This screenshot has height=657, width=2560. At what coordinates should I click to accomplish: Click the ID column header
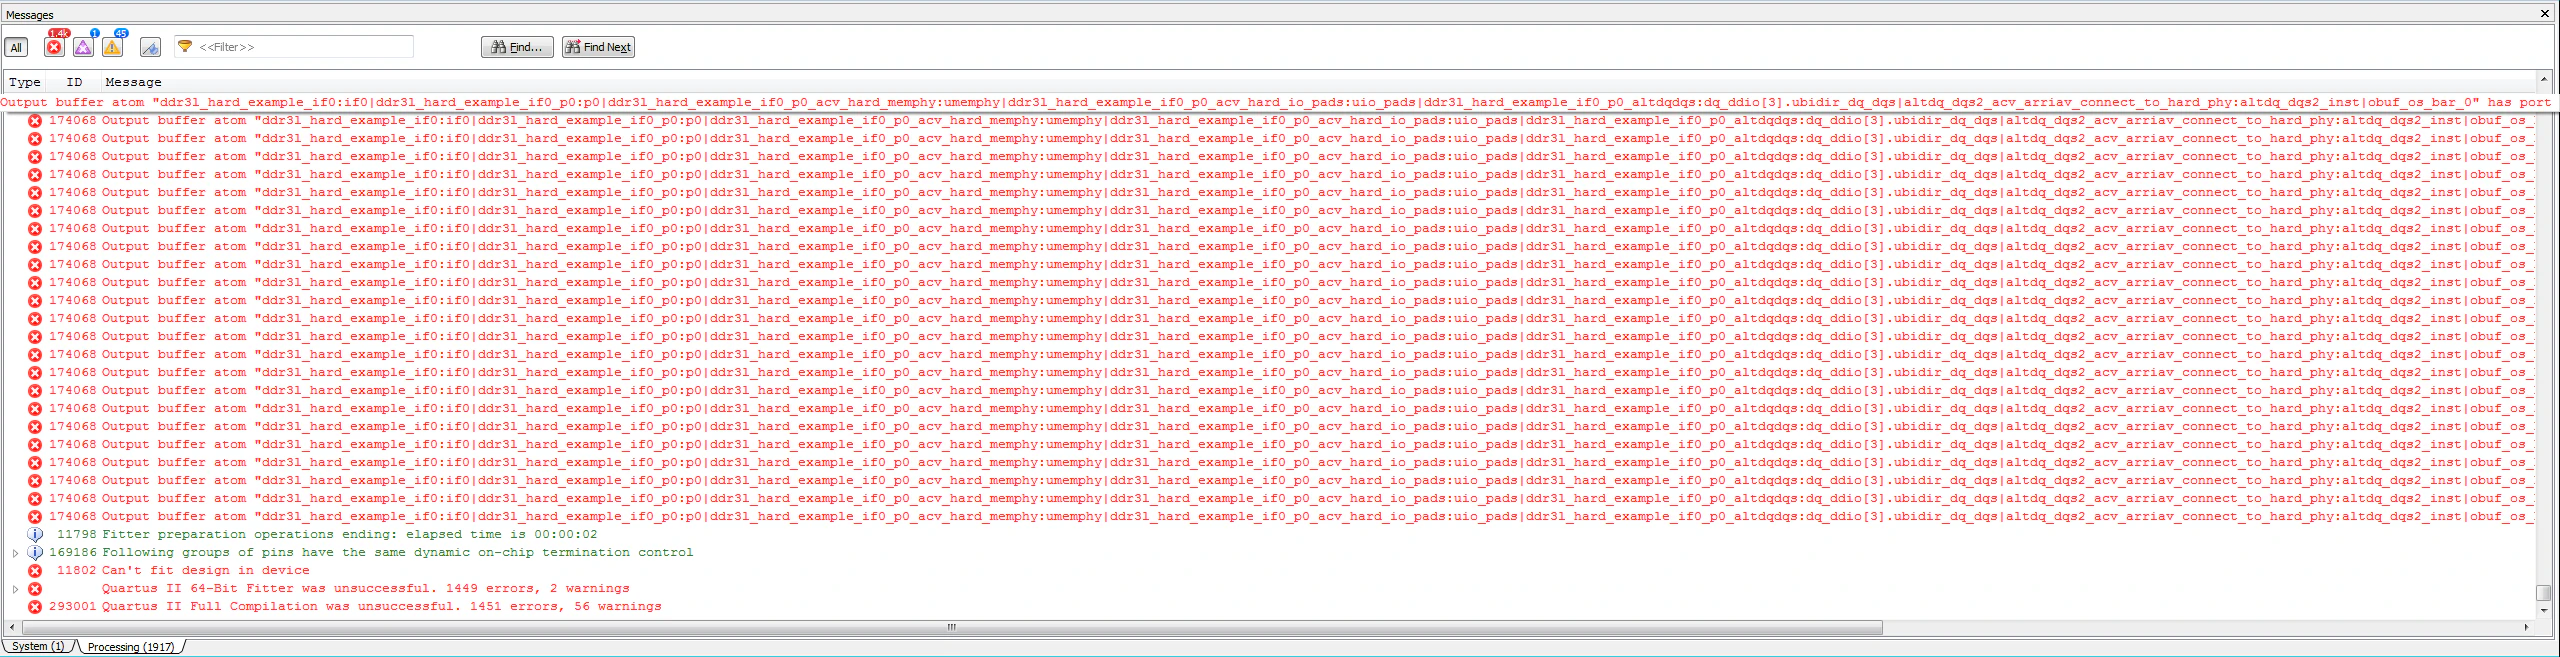74,82
